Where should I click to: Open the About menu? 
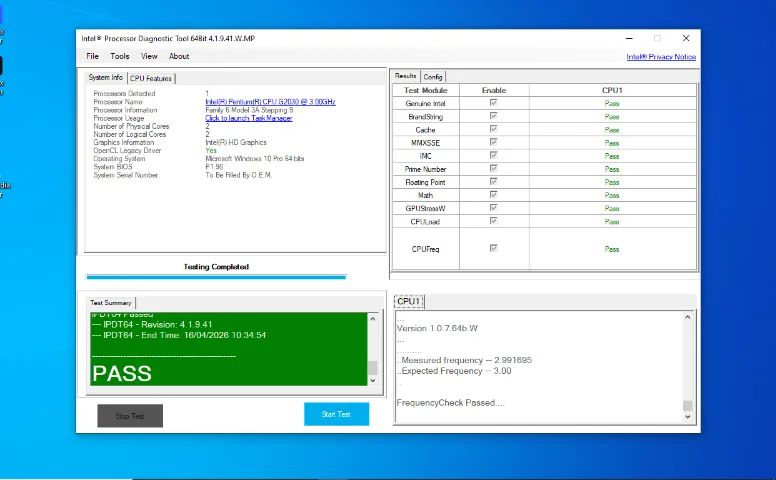(179, 56)
